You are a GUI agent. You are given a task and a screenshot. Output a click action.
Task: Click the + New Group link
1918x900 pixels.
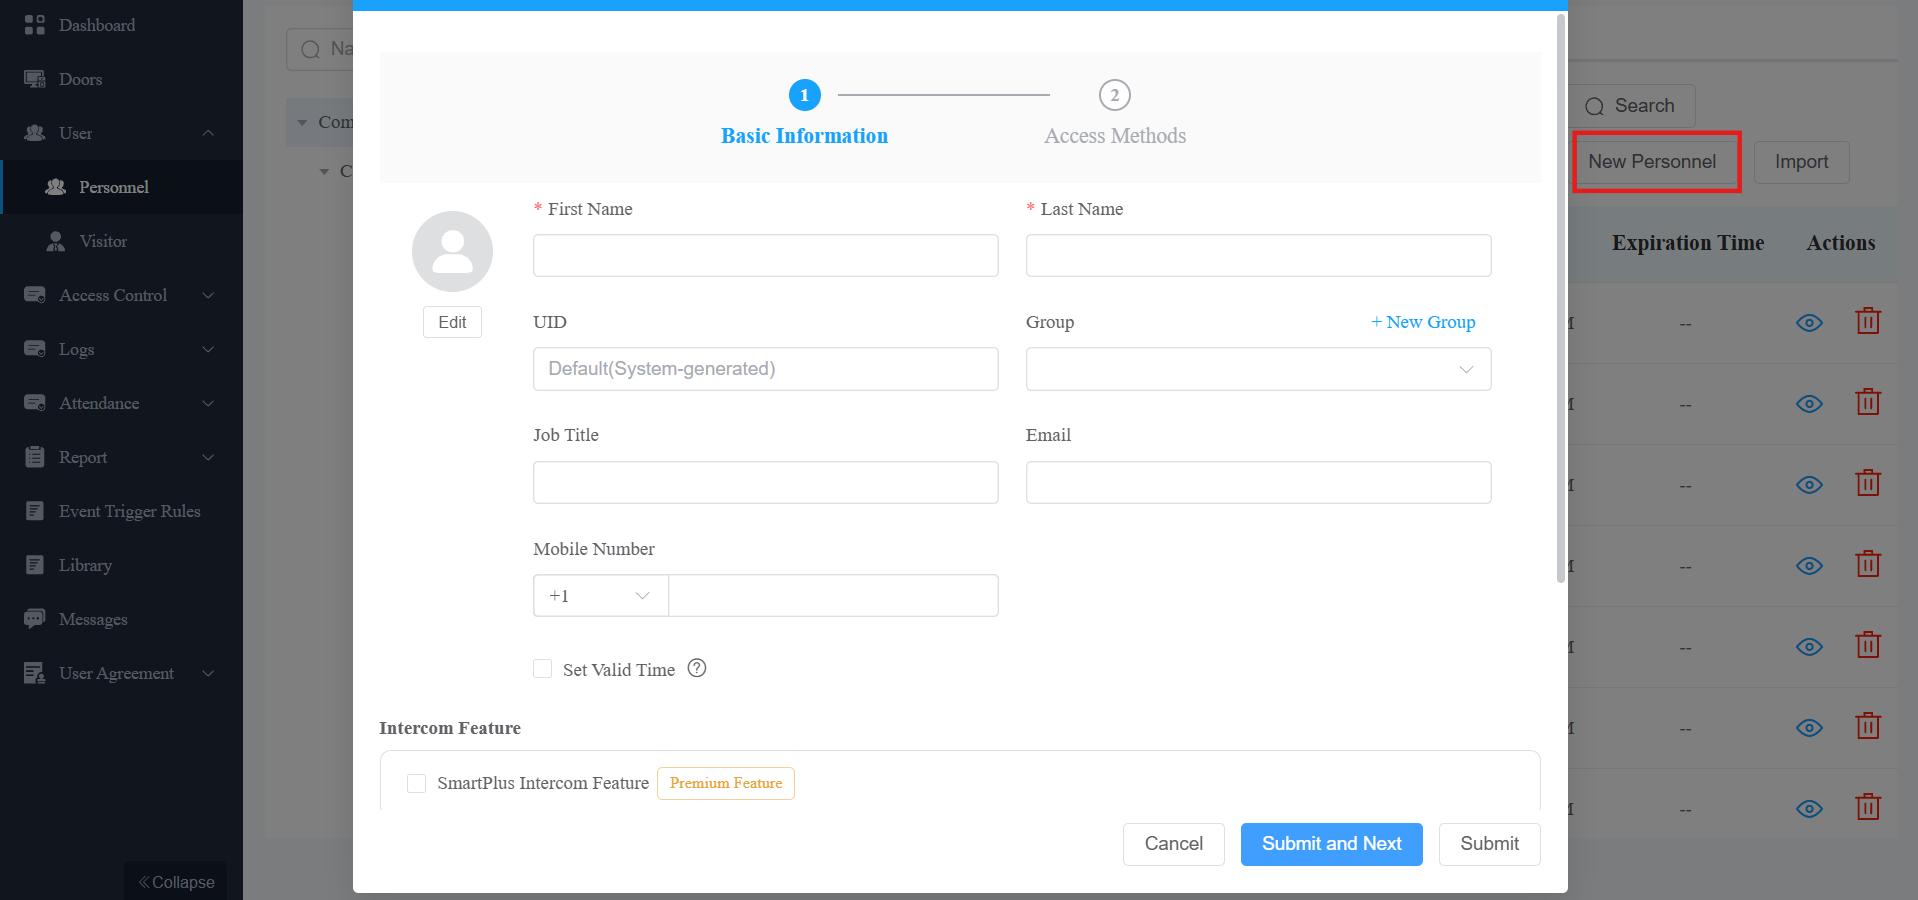point(1423,322)
